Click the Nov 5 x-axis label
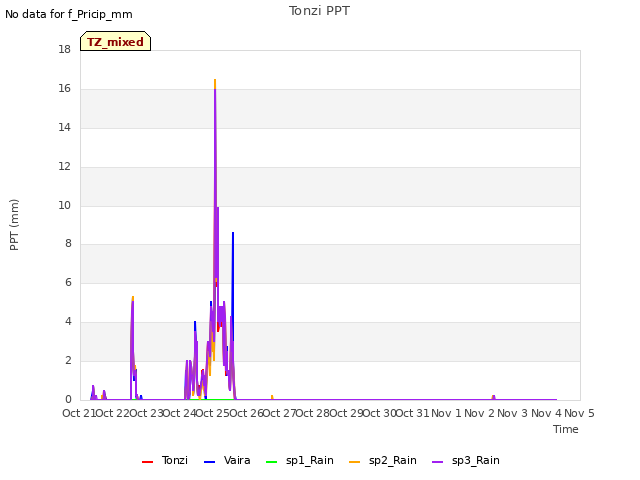Viewport: 640px width, 480px height. click(x=579, y=413)
